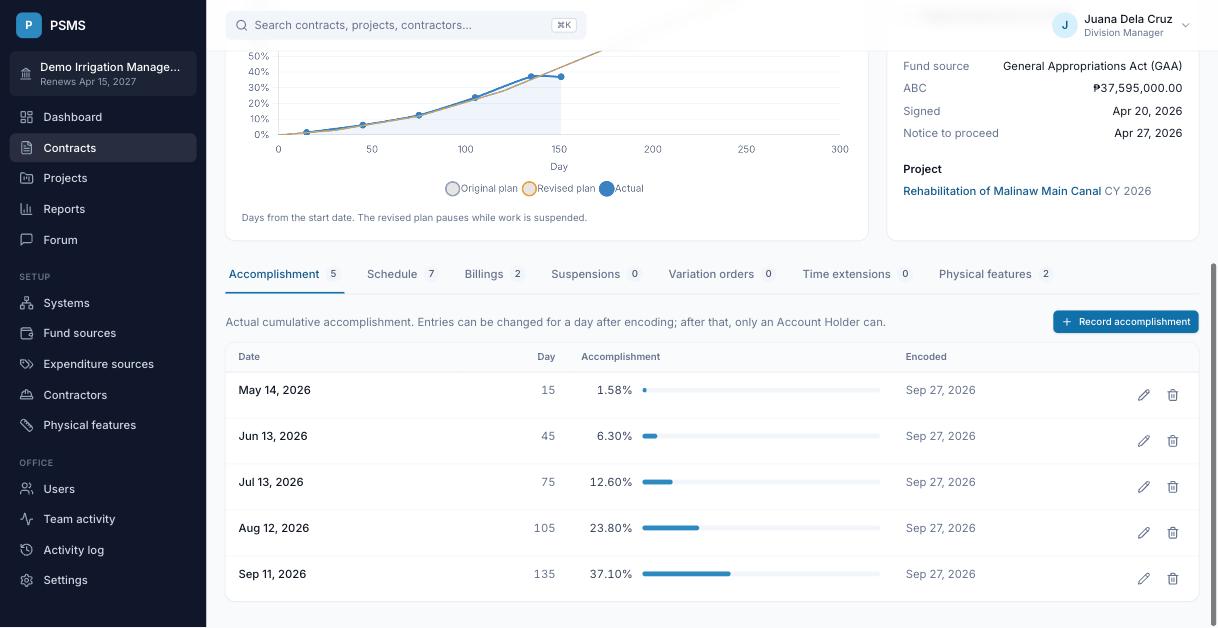Click the Expenditure sources tag icon

tap(26, 364)
